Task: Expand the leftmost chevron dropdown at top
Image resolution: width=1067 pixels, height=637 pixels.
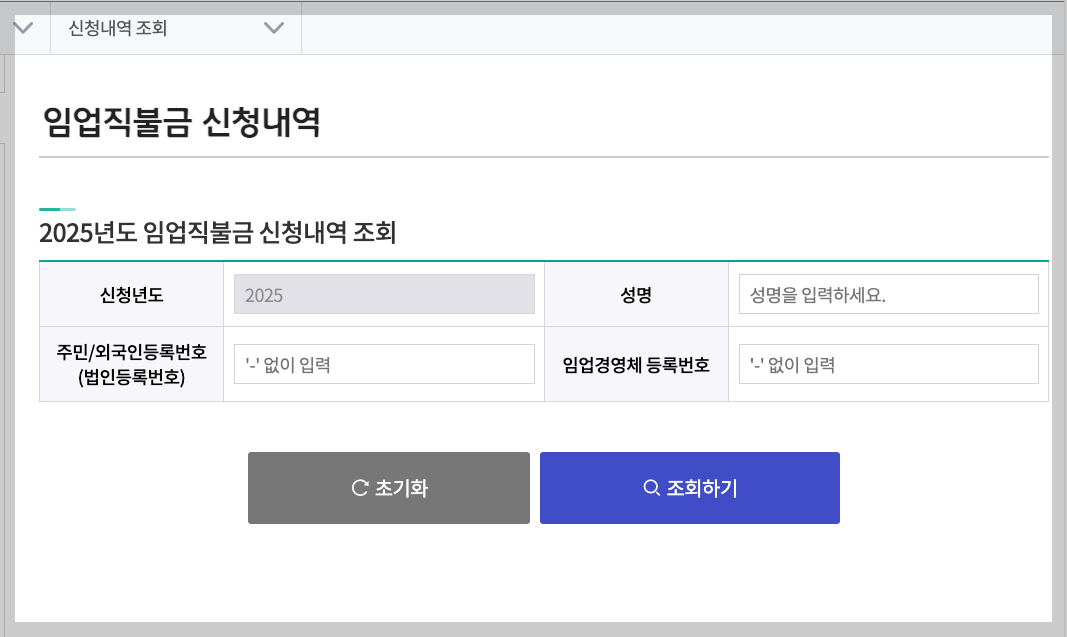Action: [22, 29]
